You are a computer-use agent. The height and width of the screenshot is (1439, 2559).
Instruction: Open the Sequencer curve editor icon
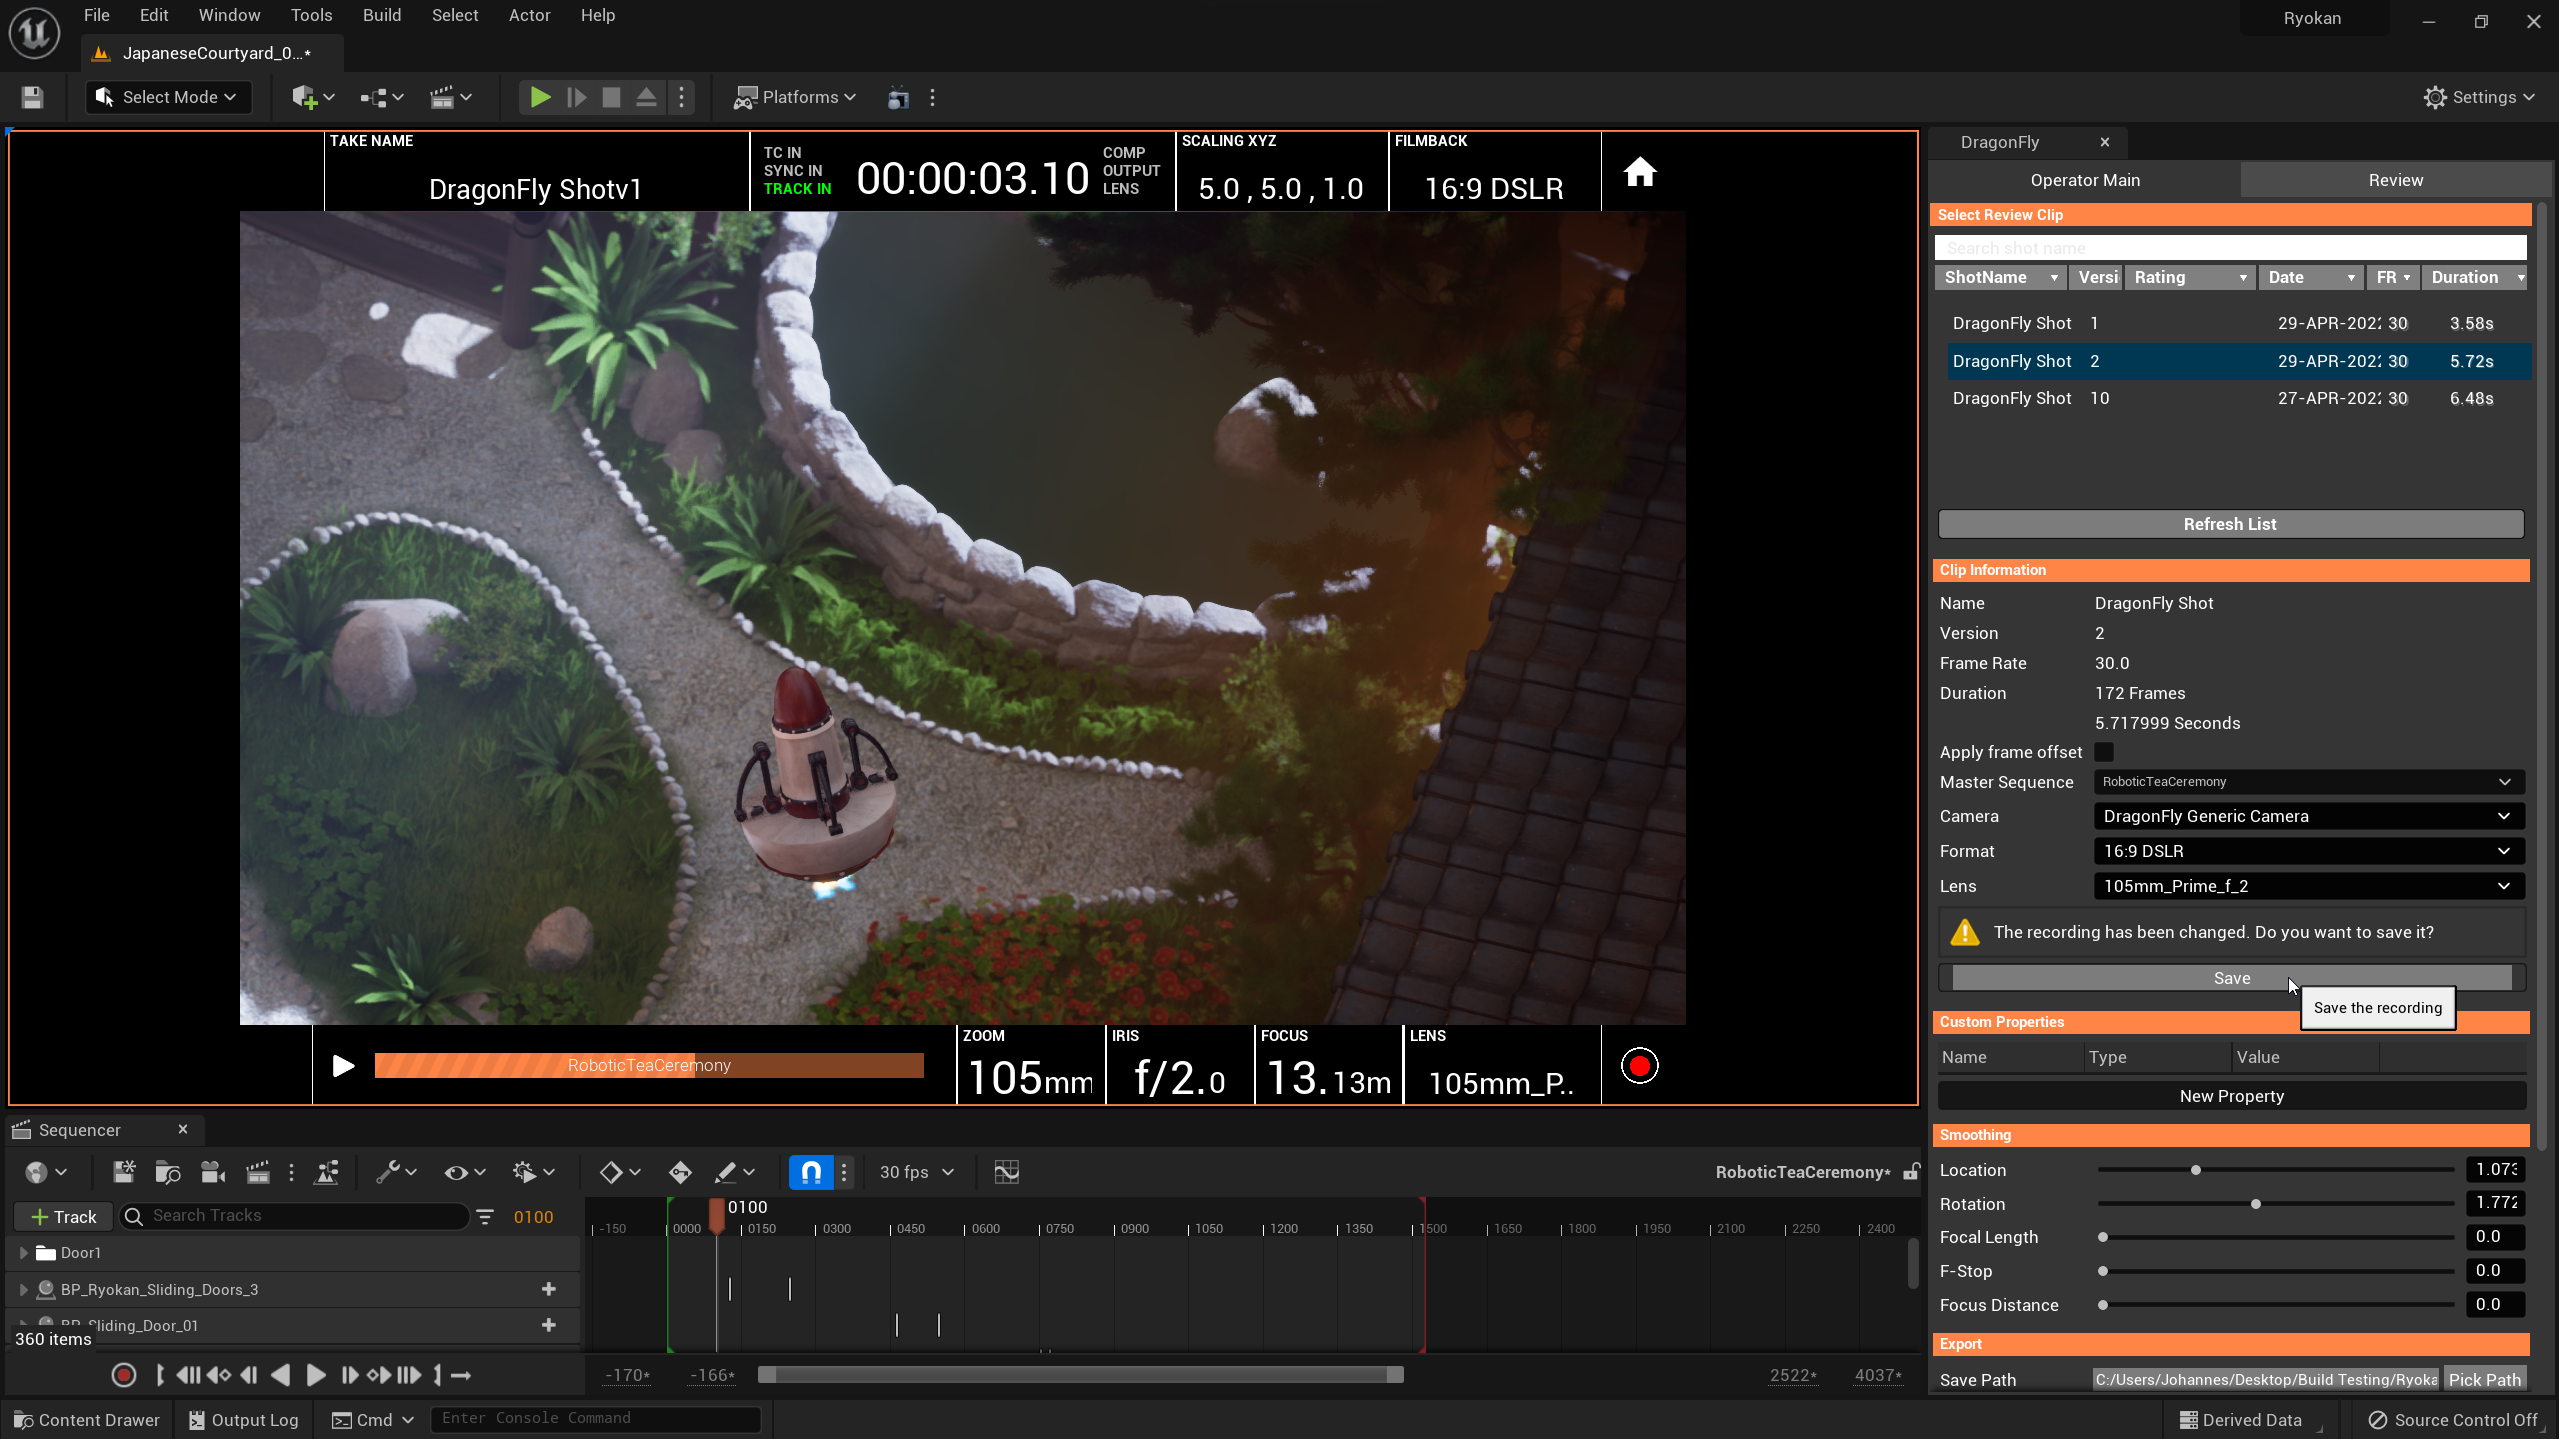coord(1007,1172)
